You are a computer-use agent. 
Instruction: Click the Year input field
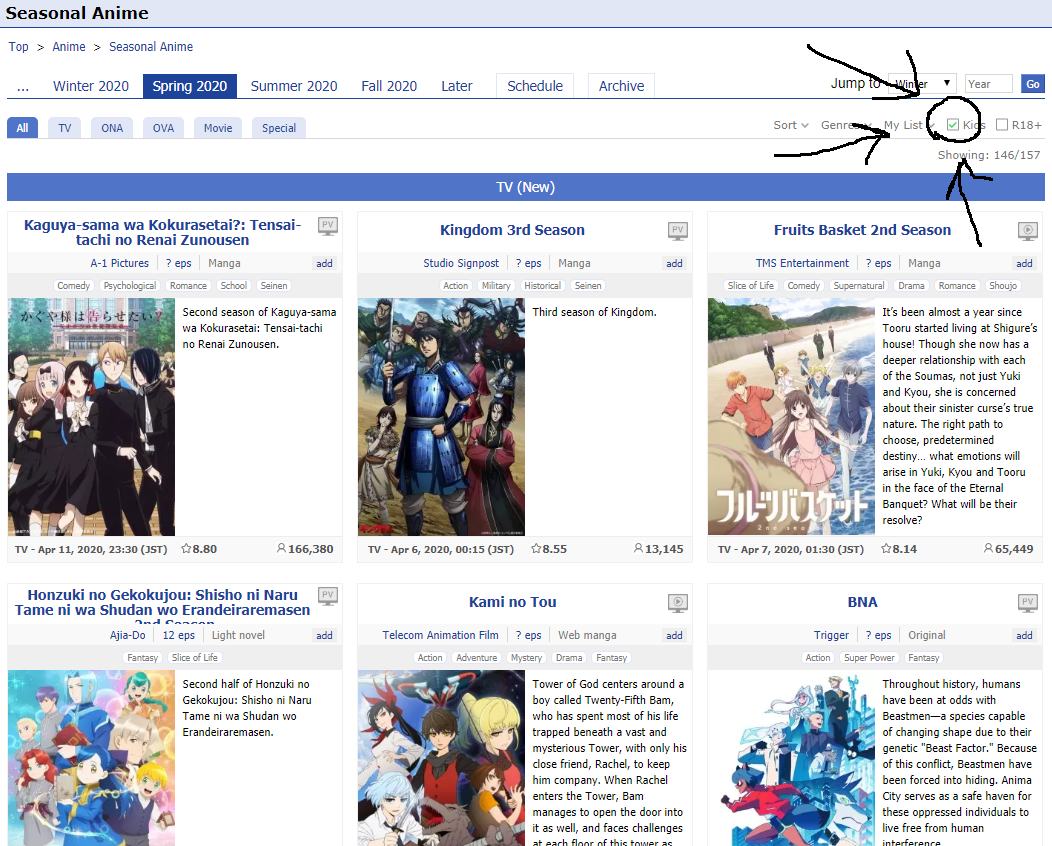pyautogui.click(x=988, y=84)
